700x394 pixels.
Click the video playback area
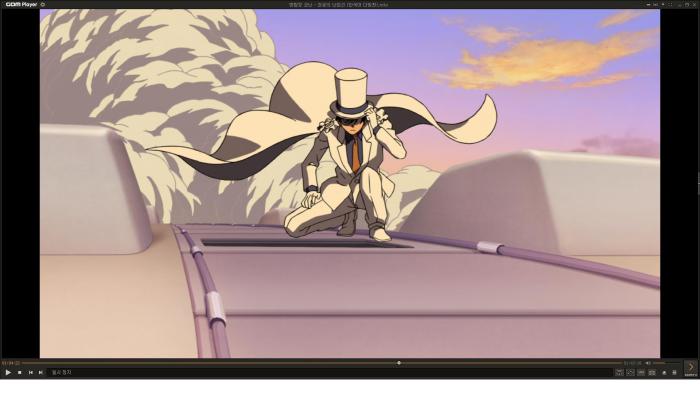(x=350, y=183)
